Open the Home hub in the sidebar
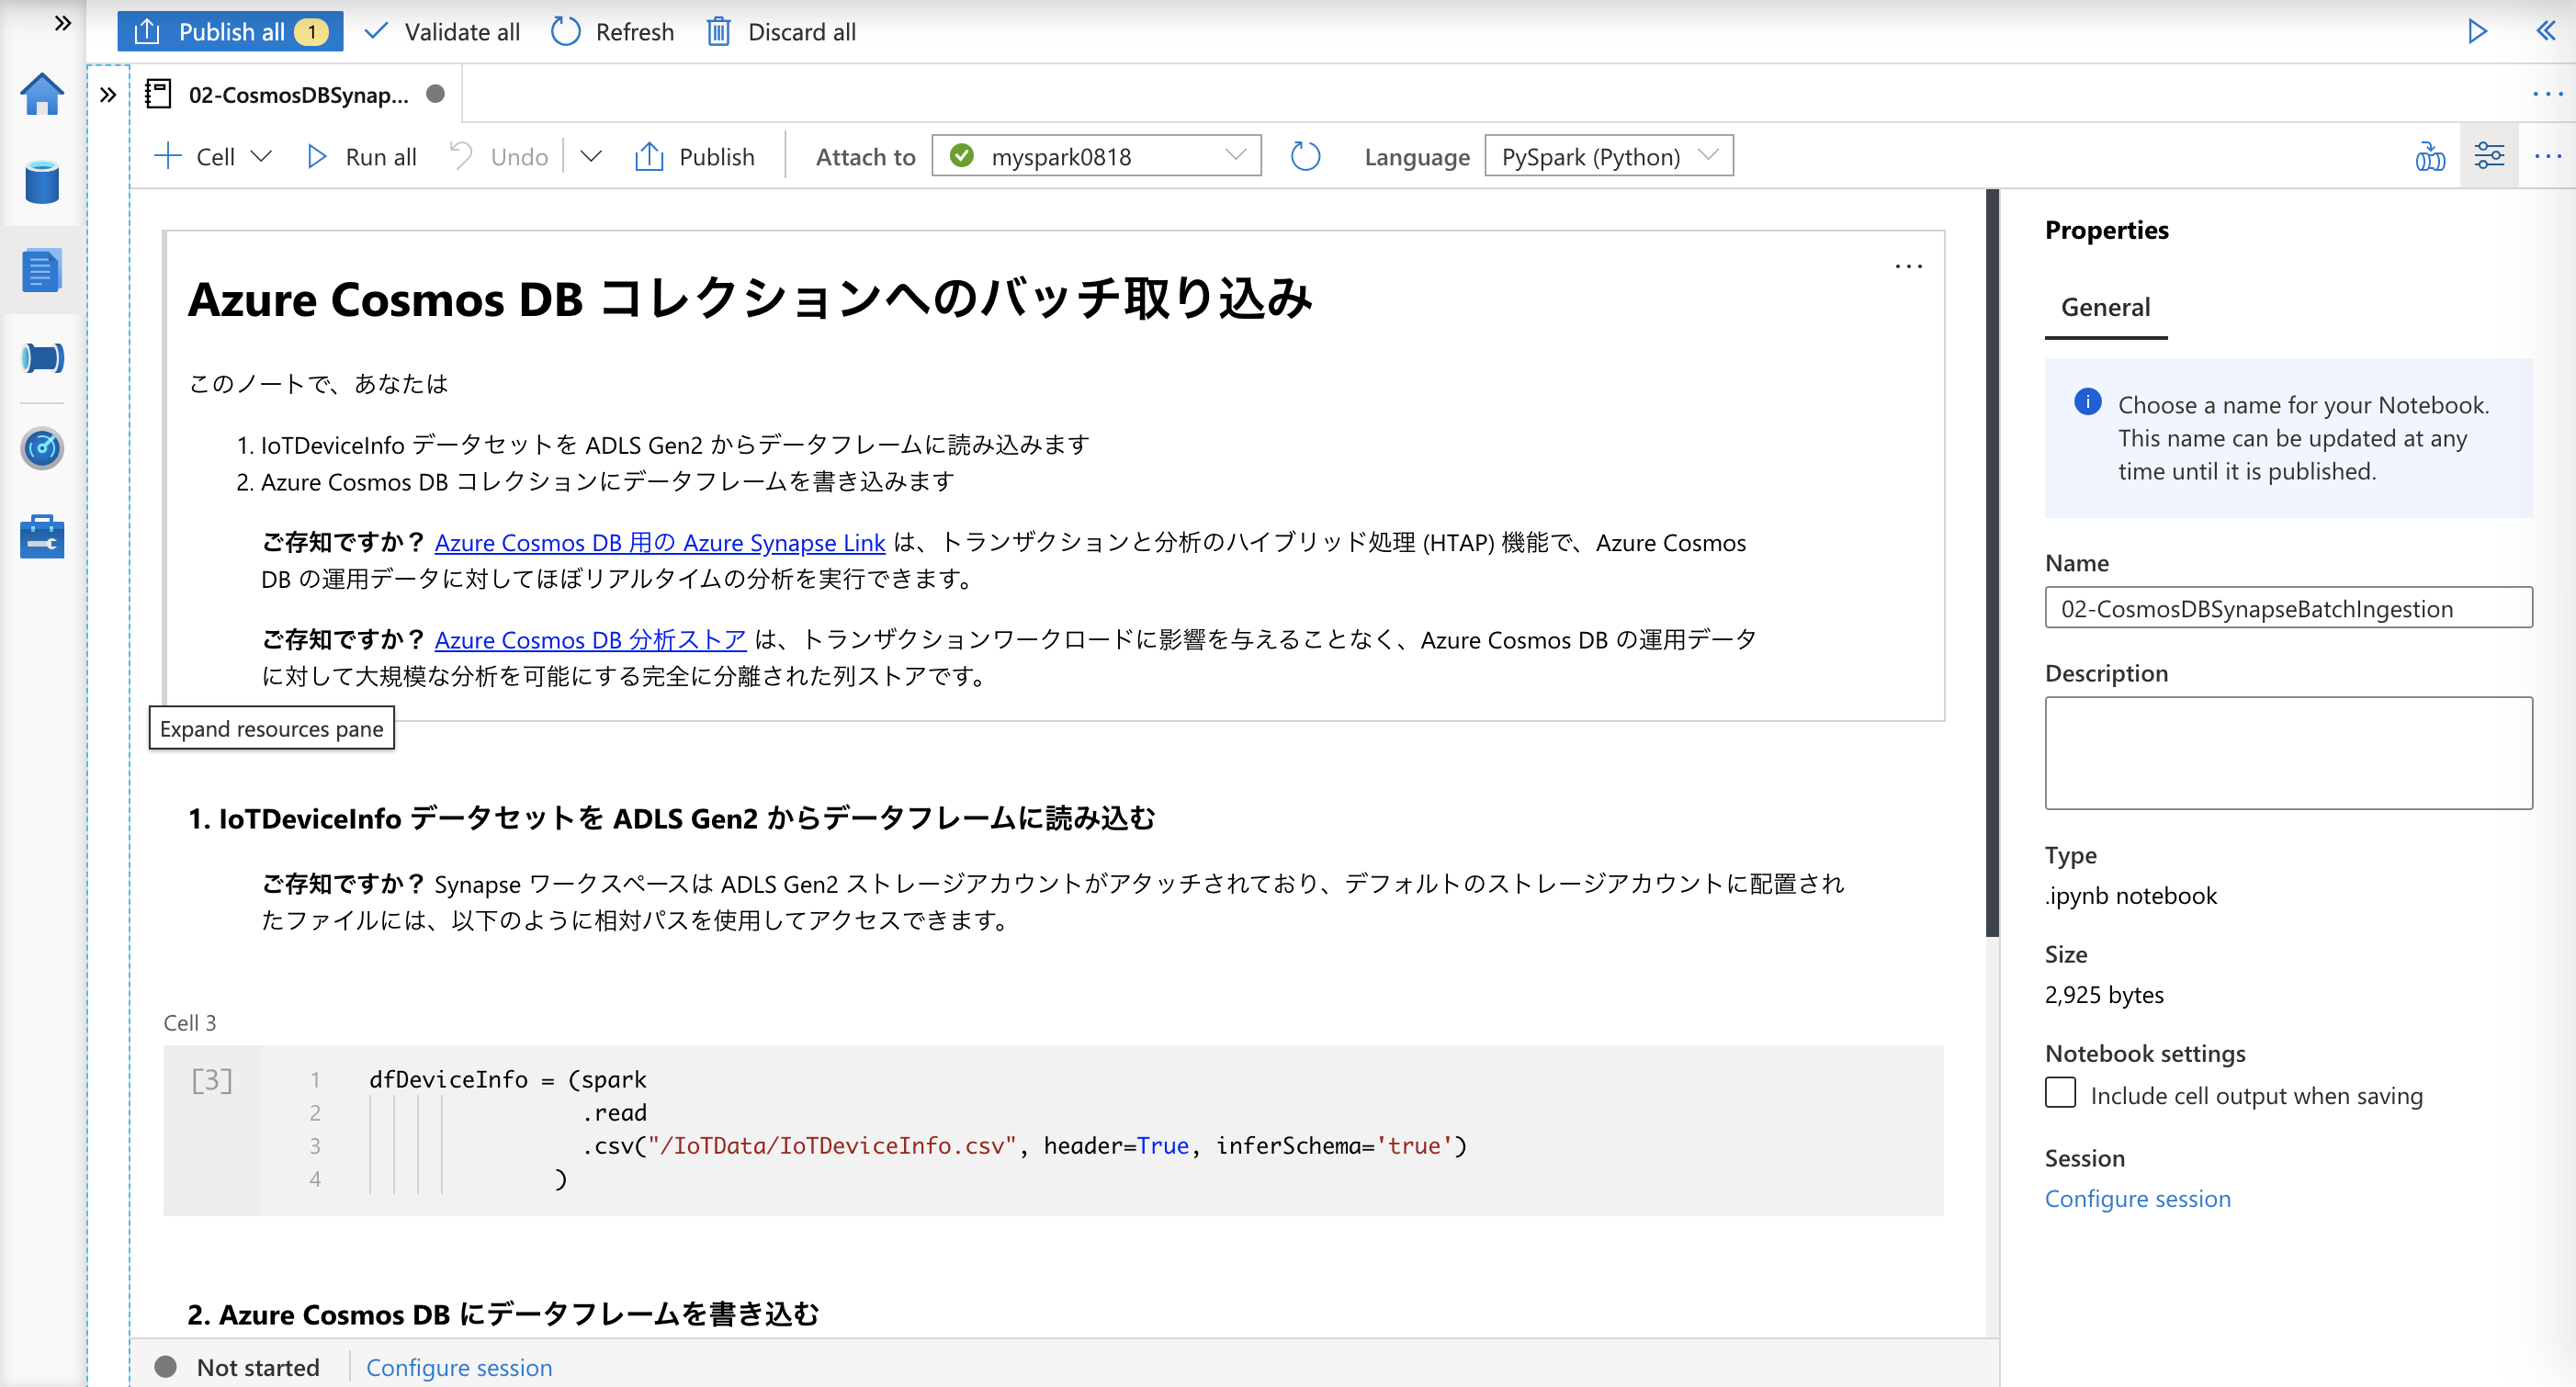Image resolution: width=2576 pixels, height=1387 pixels. [x=41, y=94]
